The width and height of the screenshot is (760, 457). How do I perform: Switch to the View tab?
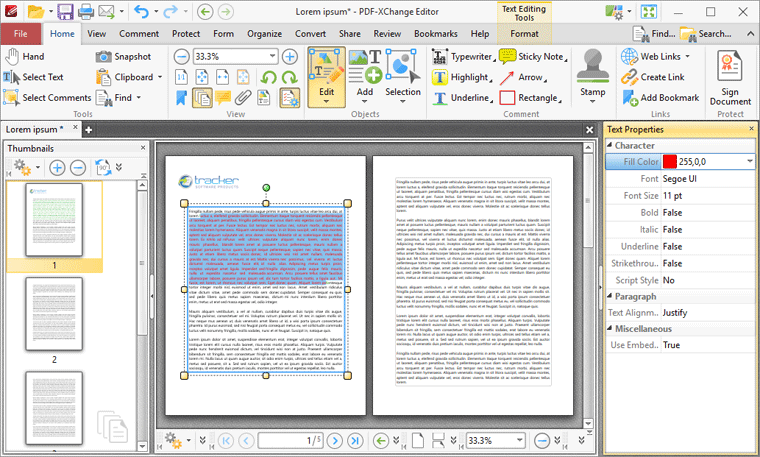tap(96, 34)
